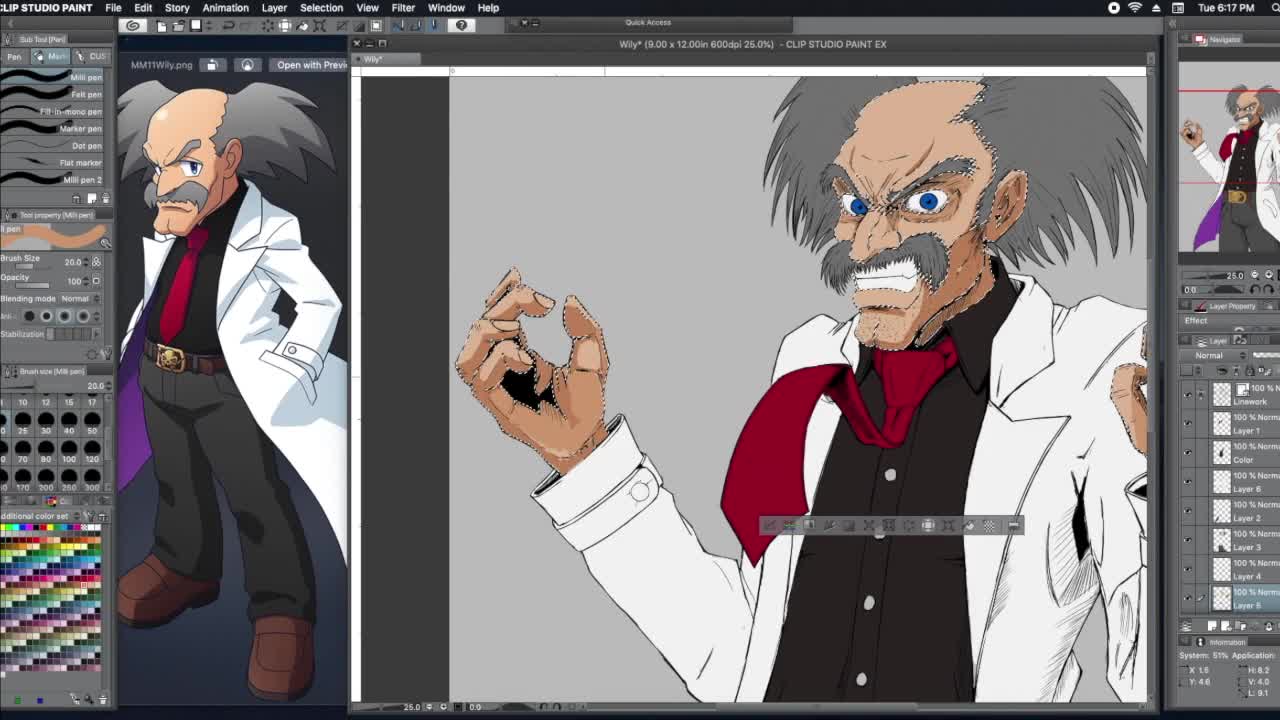Toggle visibility of Layer 2

click(1188, 511)
